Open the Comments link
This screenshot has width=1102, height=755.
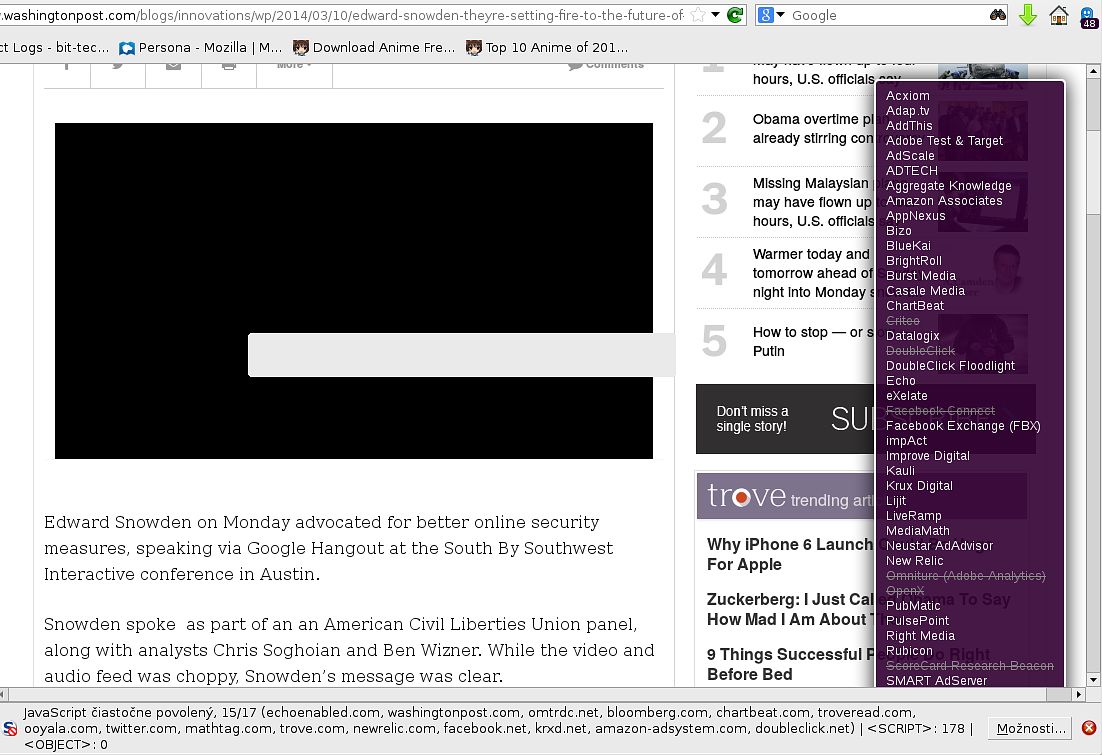pyautogui.click(x=606, y=65)
